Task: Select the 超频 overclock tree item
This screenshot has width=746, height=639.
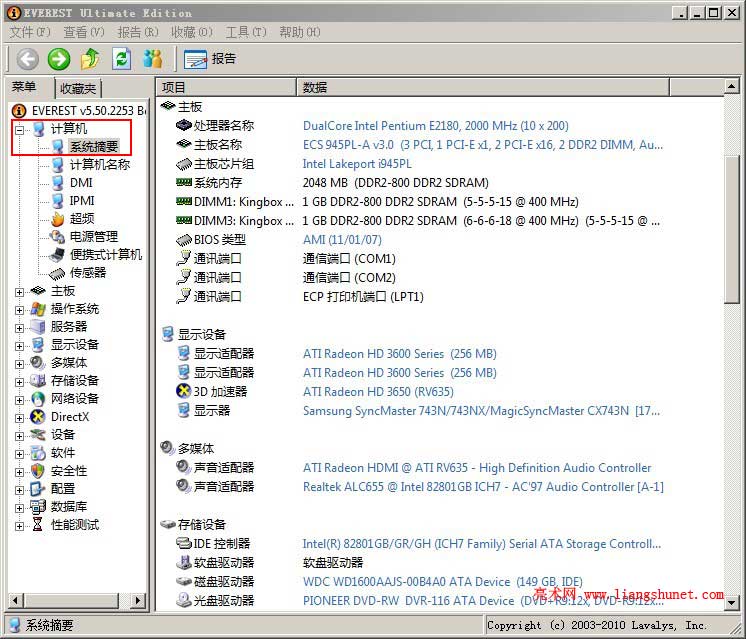Action: coord(82,218)
